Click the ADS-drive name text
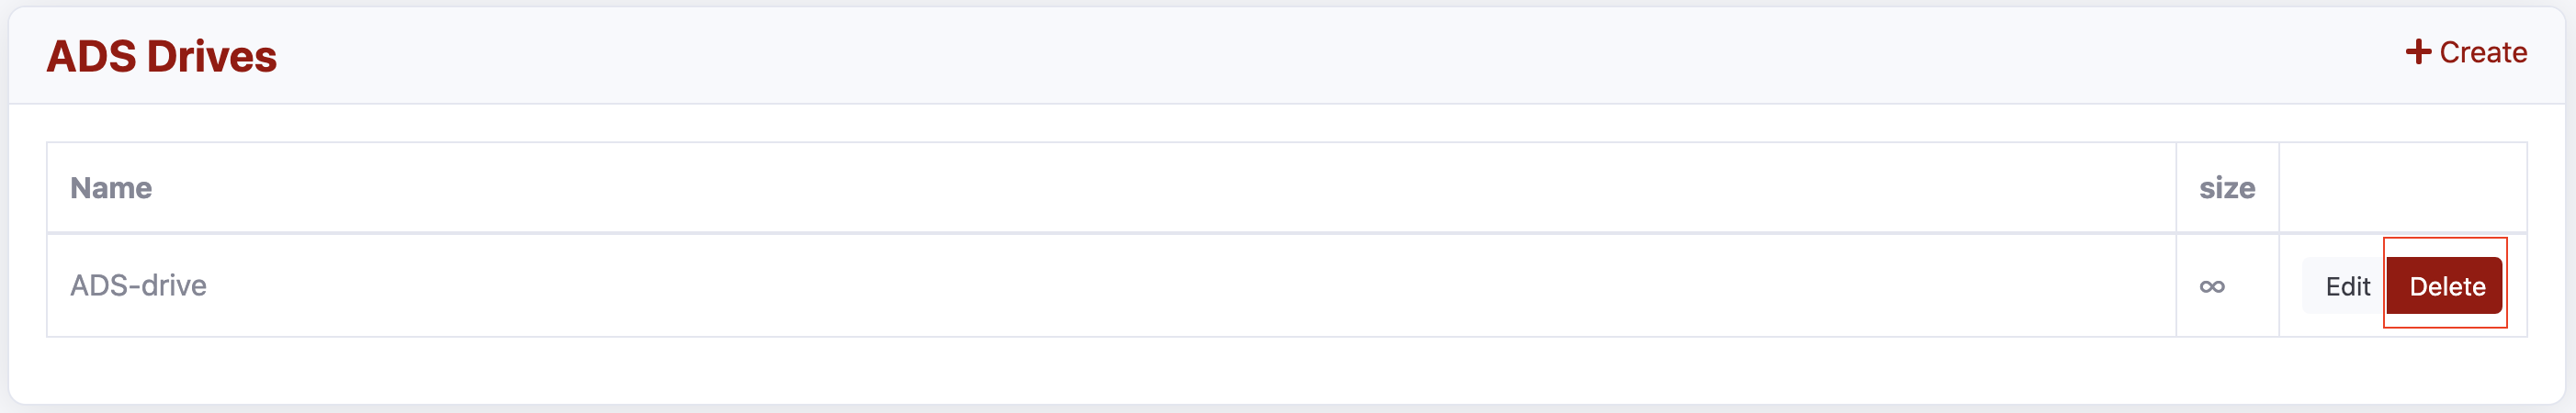Screen dimensions: 2576x413 pos(138,286)
